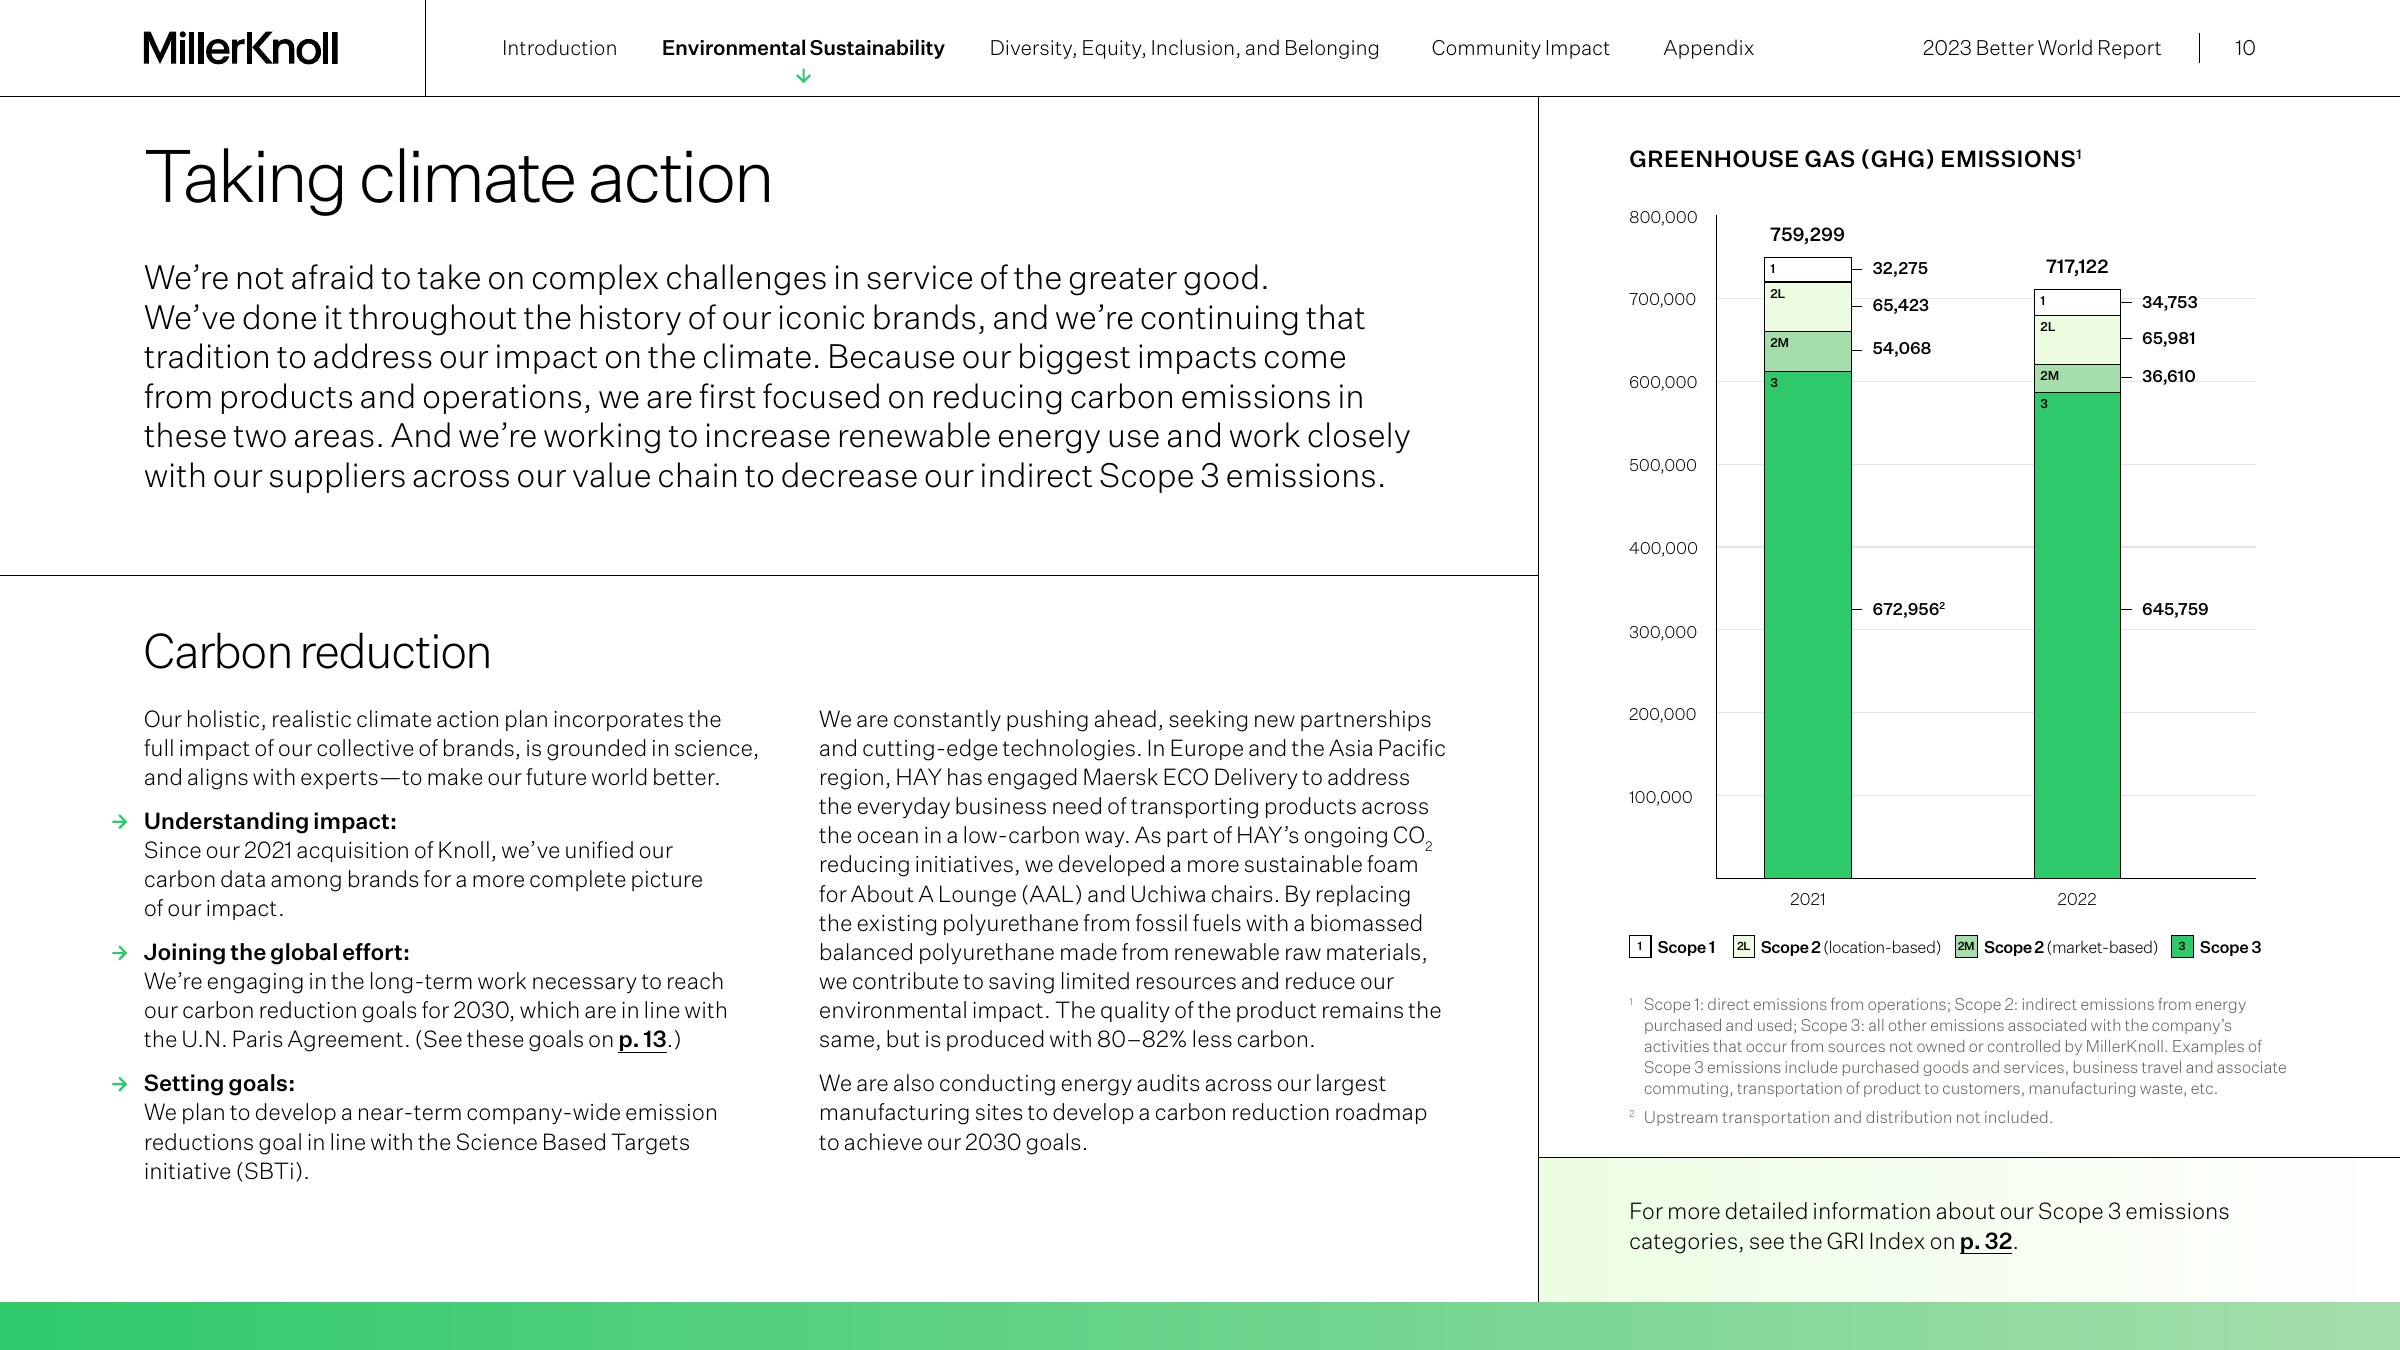Click the 2022 axis label
The width and height of the screenshot is (2400, 1350).
pos(2077,899)
